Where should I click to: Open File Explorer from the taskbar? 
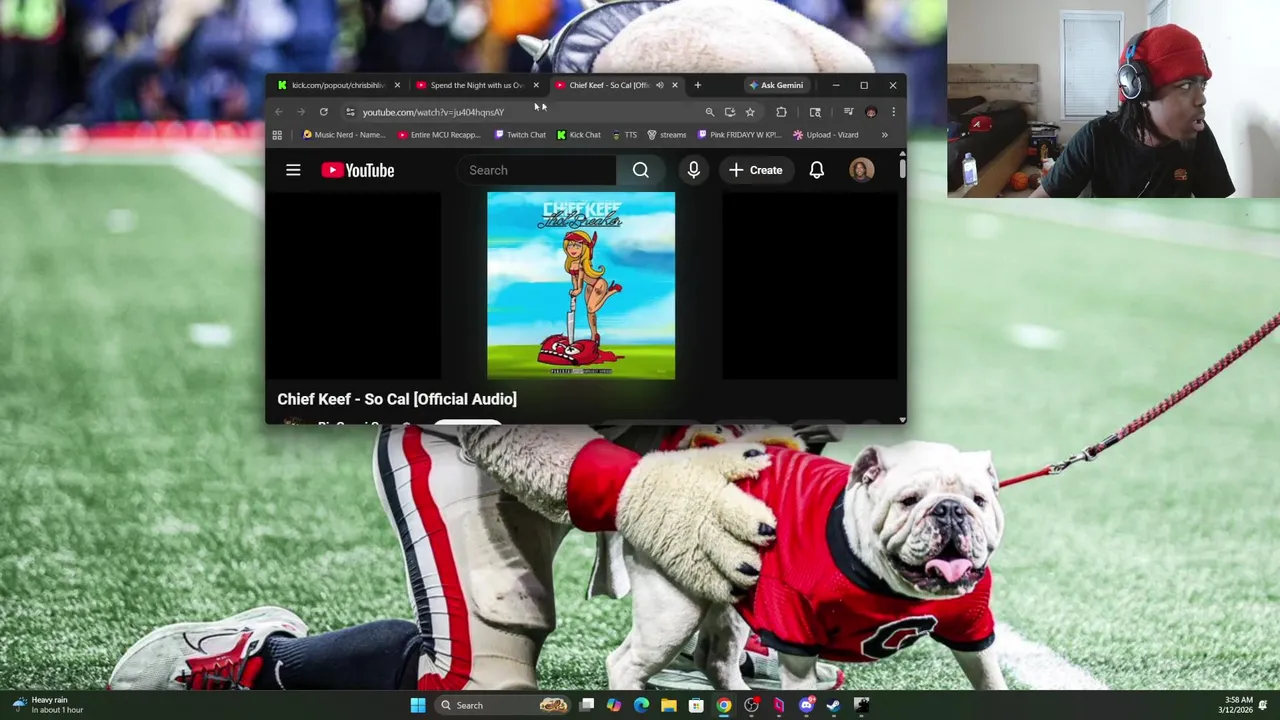click(668, 705)
